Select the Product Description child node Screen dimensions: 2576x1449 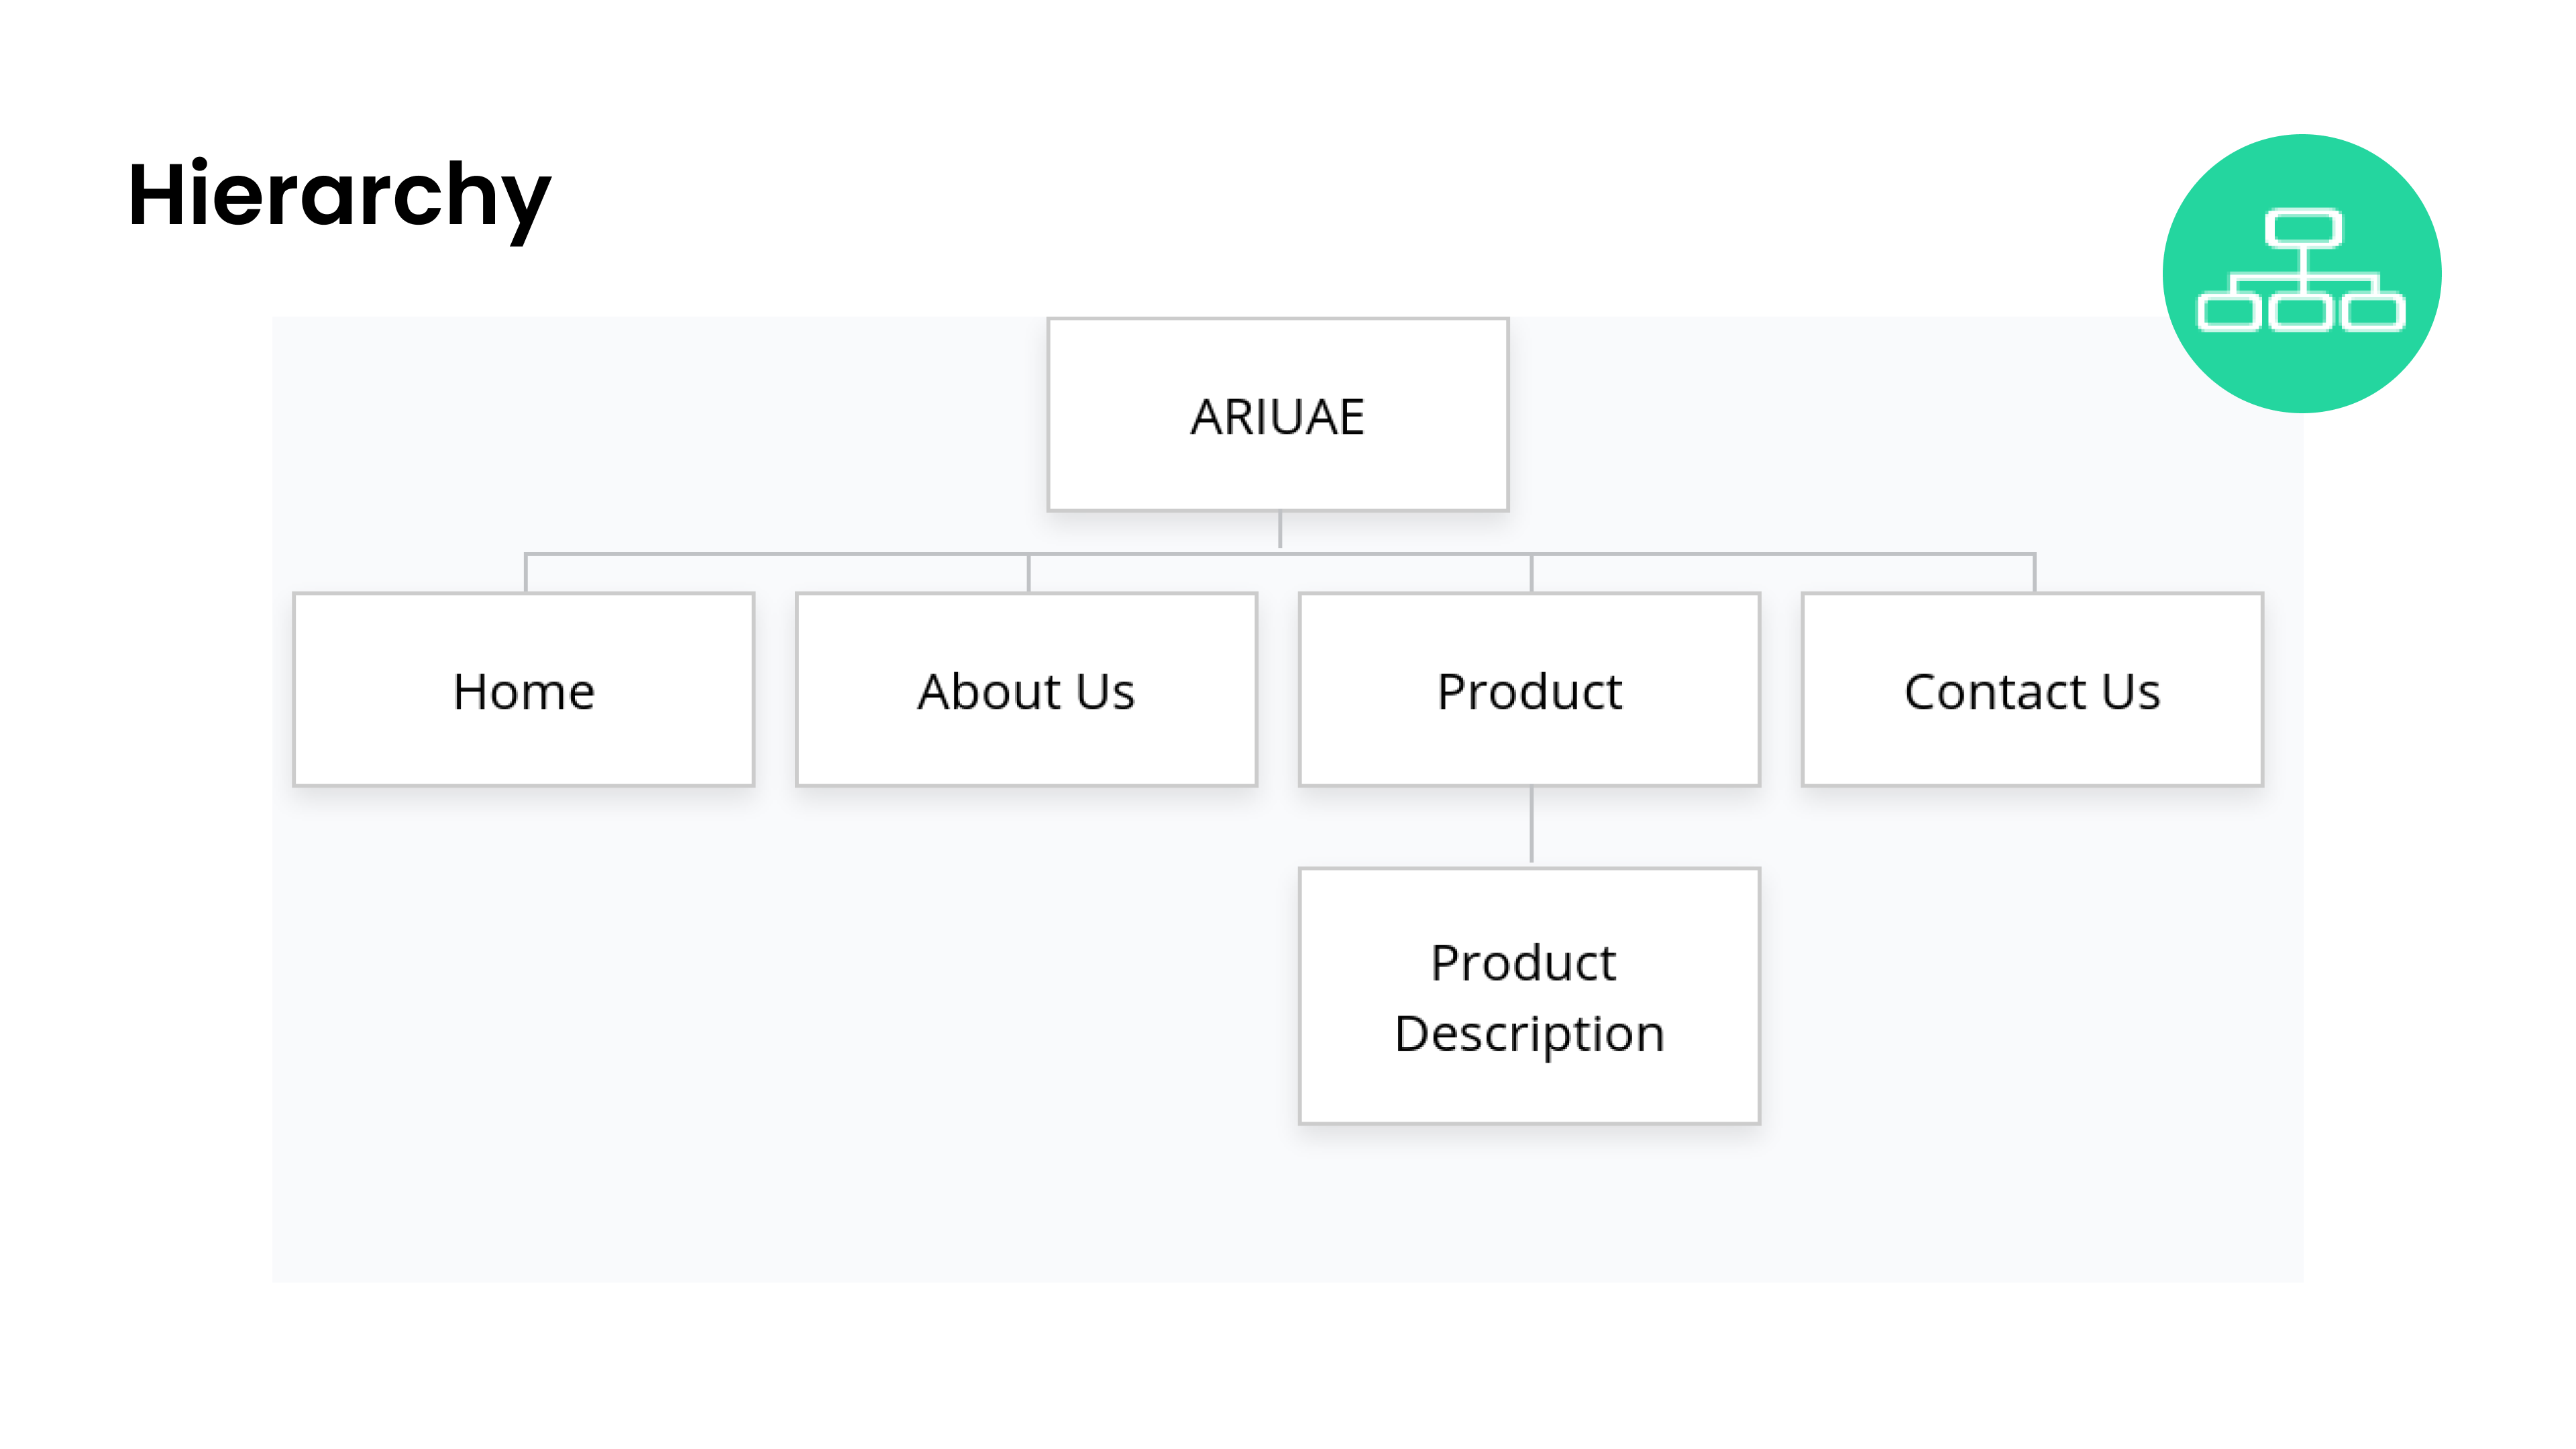(x=1529, y=996)
